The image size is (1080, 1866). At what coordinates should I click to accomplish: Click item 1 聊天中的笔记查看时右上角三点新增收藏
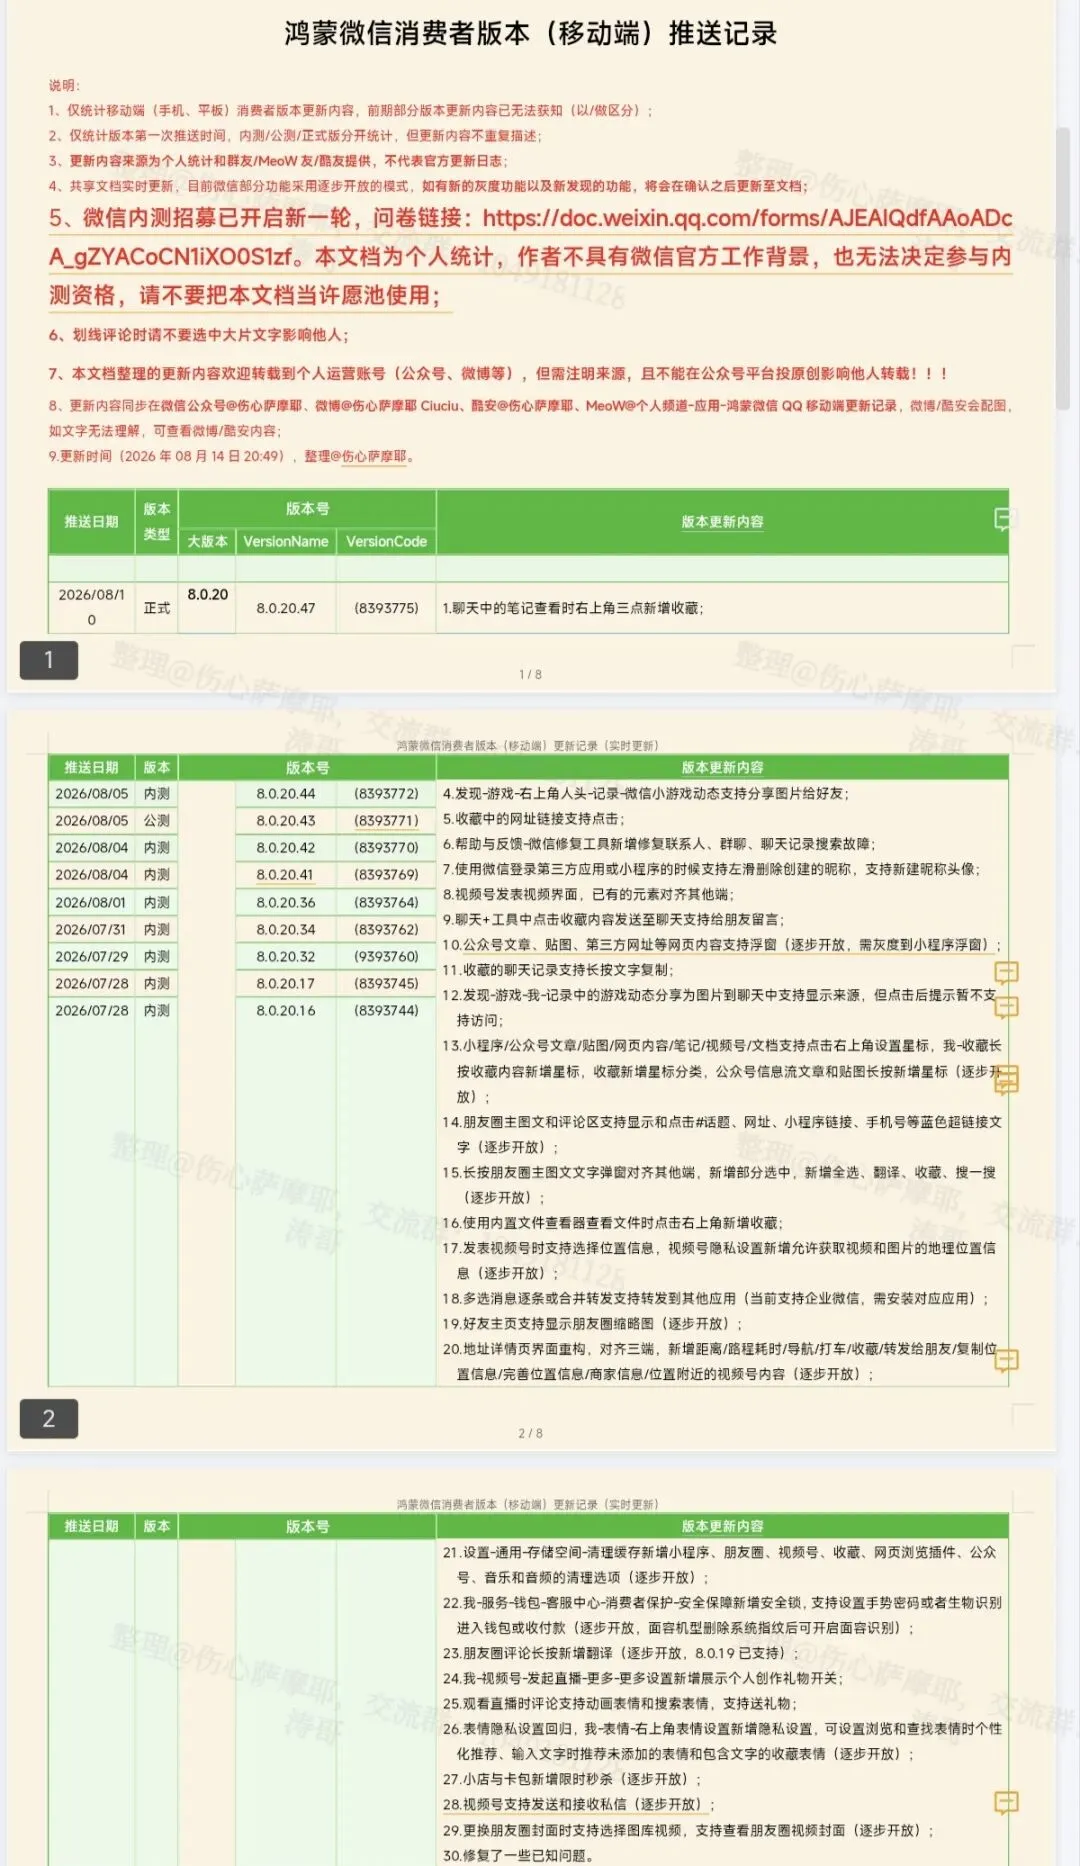(573, 607)
